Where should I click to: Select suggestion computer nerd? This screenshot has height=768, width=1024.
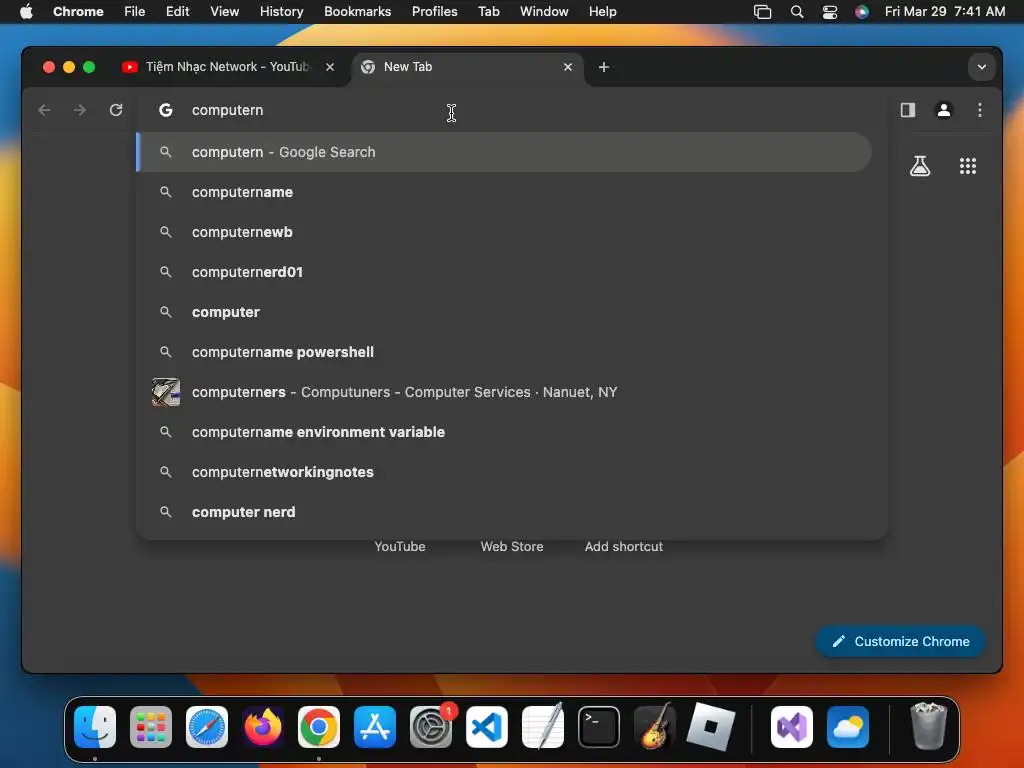click(x=504, y=512)
